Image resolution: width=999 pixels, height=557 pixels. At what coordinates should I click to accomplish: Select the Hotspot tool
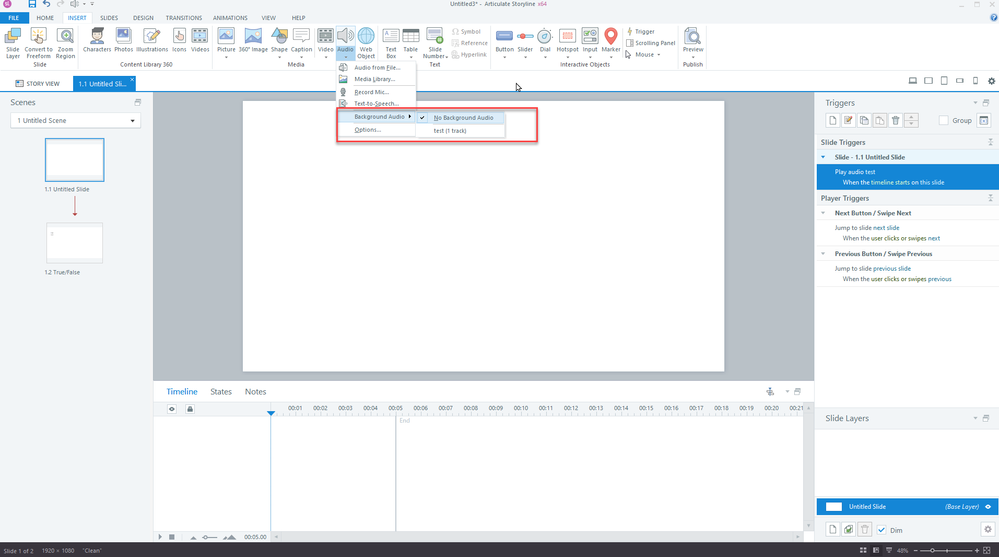[567, 40]
